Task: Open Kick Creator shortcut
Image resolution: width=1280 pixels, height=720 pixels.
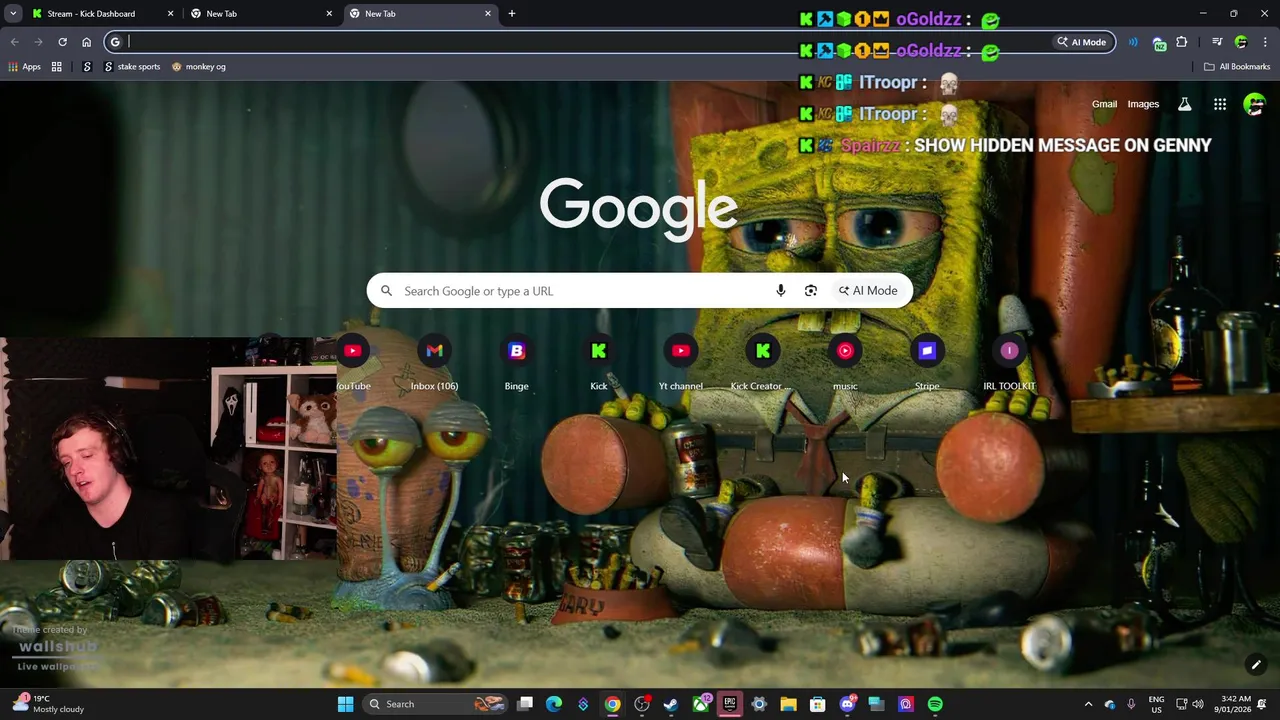Action: [762, 364]
